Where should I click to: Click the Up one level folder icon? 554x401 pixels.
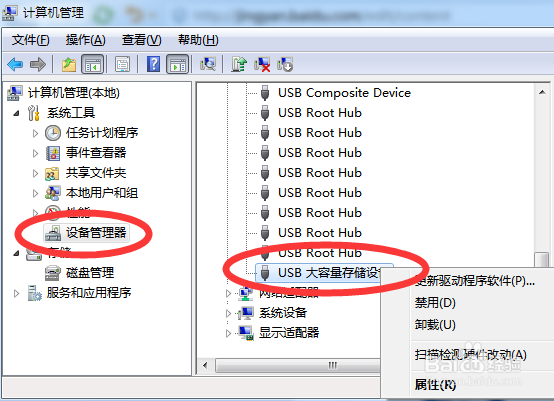tap(69, 64)
